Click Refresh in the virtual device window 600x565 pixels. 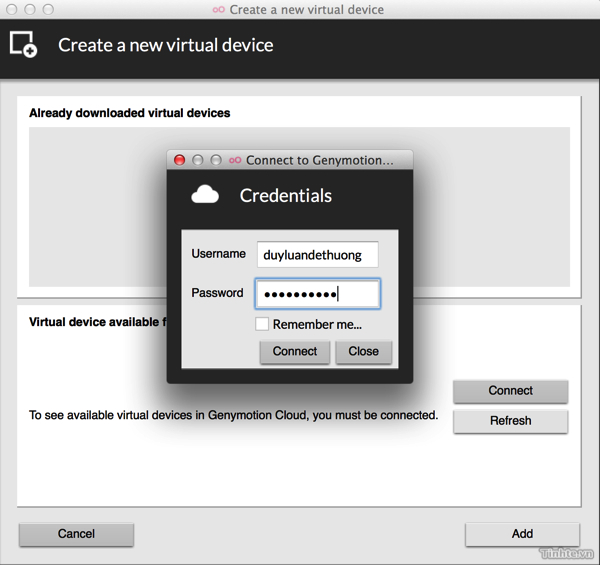[510, 421]
